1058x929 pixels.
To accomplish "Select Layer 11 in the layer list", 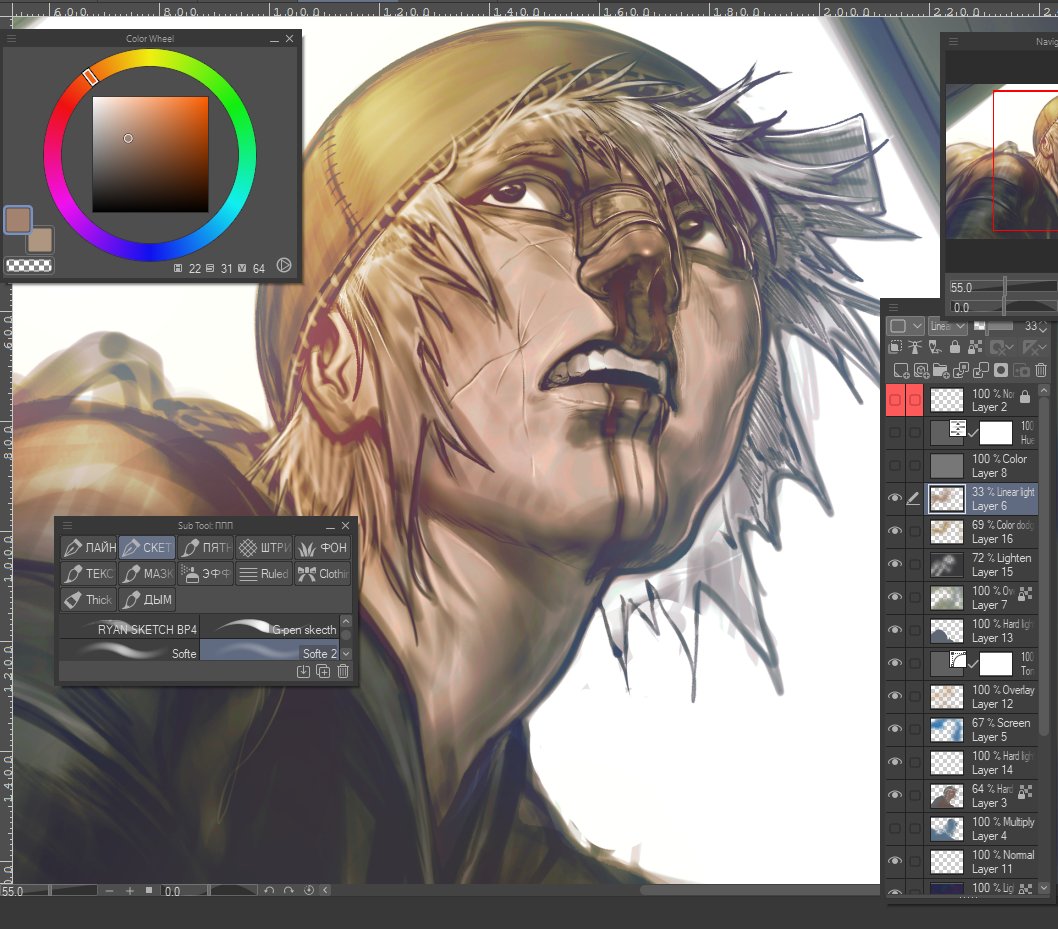I will [x=982, y=862].
